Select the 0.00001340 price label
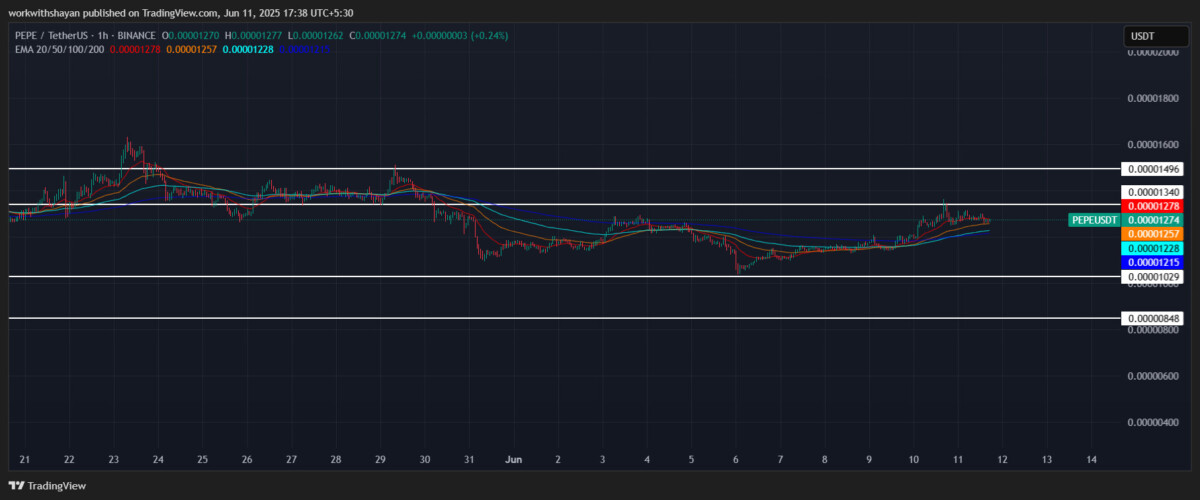The image size is (1200, 500). click(1153, 192)
